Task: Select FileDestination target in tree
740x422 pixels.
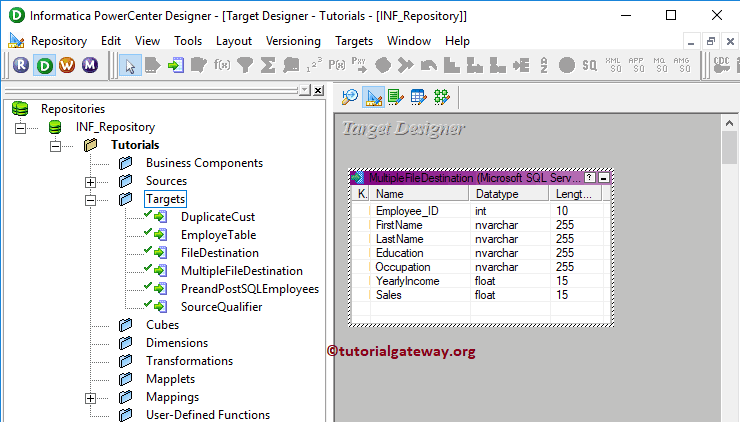Action: pyautogui.click(x=220, y=253)
